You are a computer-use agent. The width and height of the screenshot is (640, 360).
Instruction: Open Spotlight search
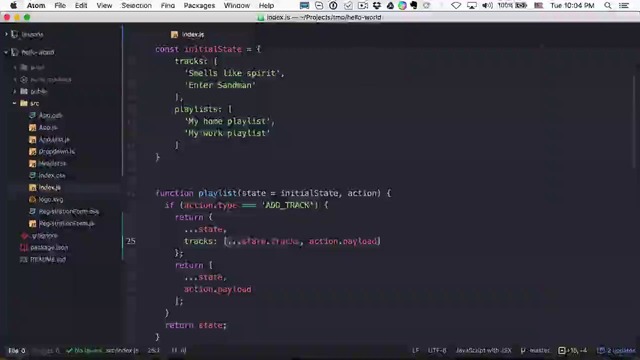[608, 5]
